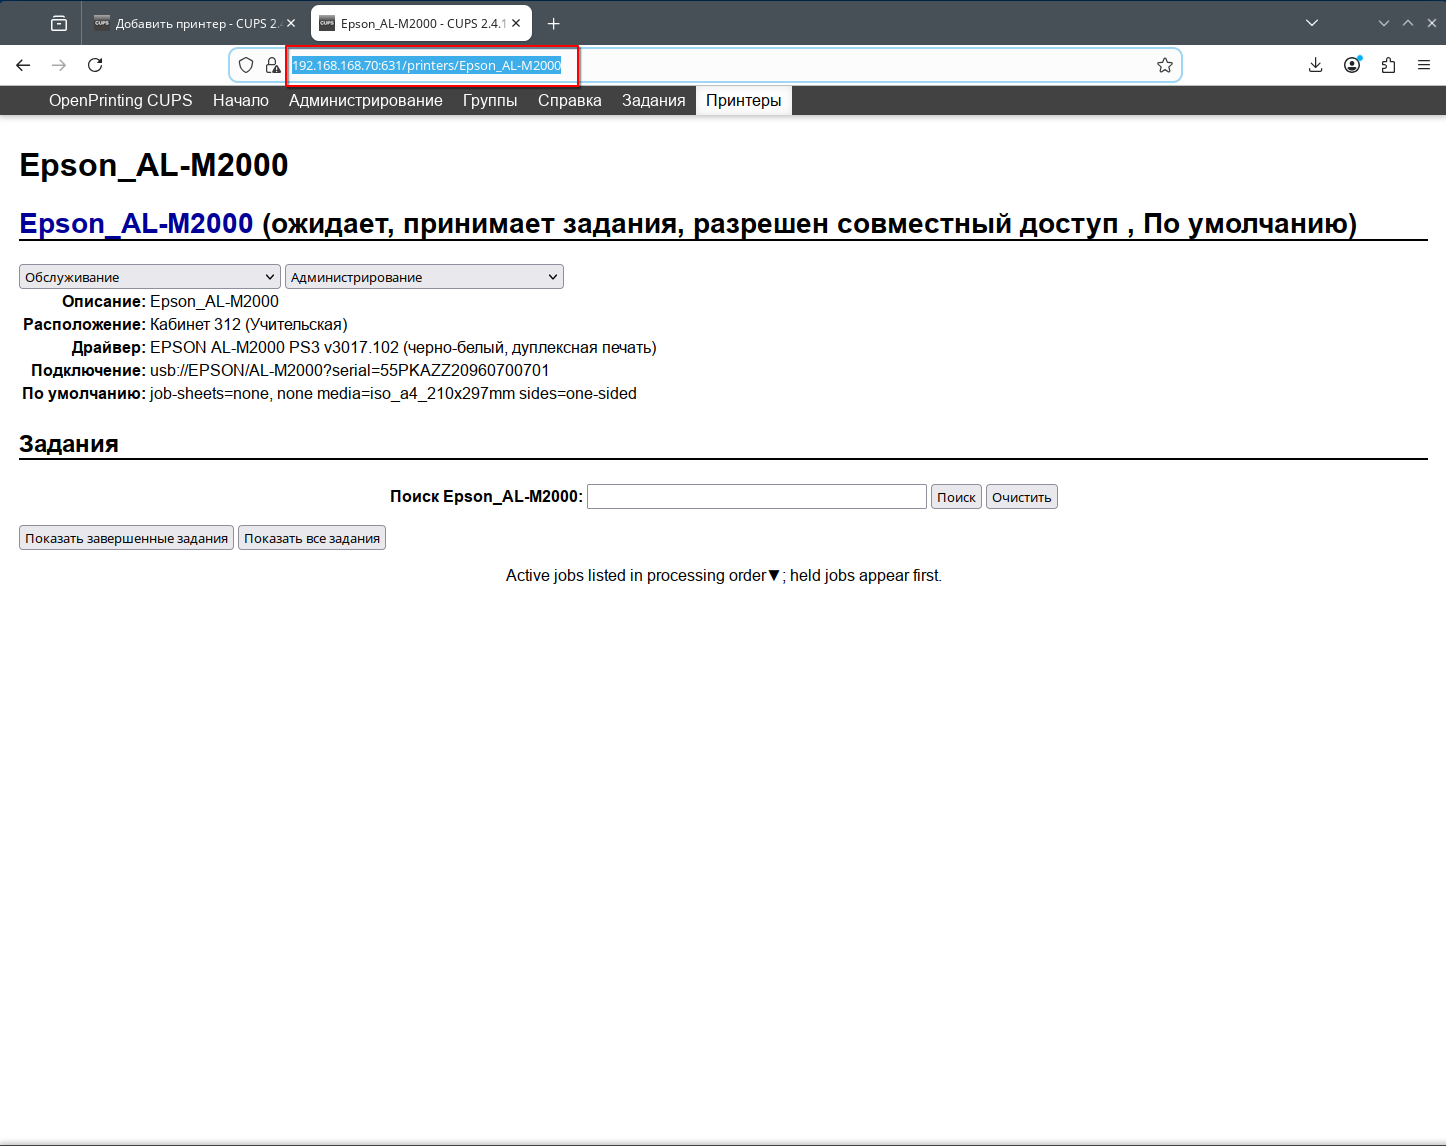Reload the page with the refresh icon

[95, 65]
